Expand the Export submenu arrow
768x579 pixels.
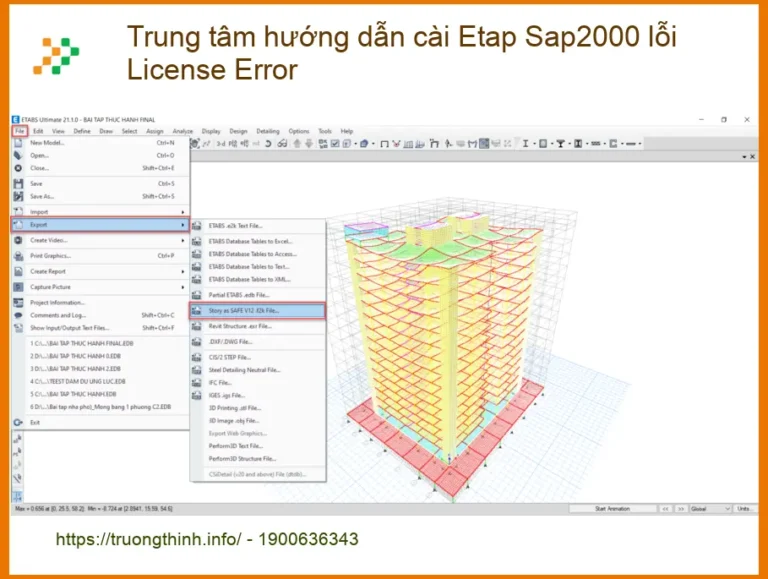click(x=183, y=225)
